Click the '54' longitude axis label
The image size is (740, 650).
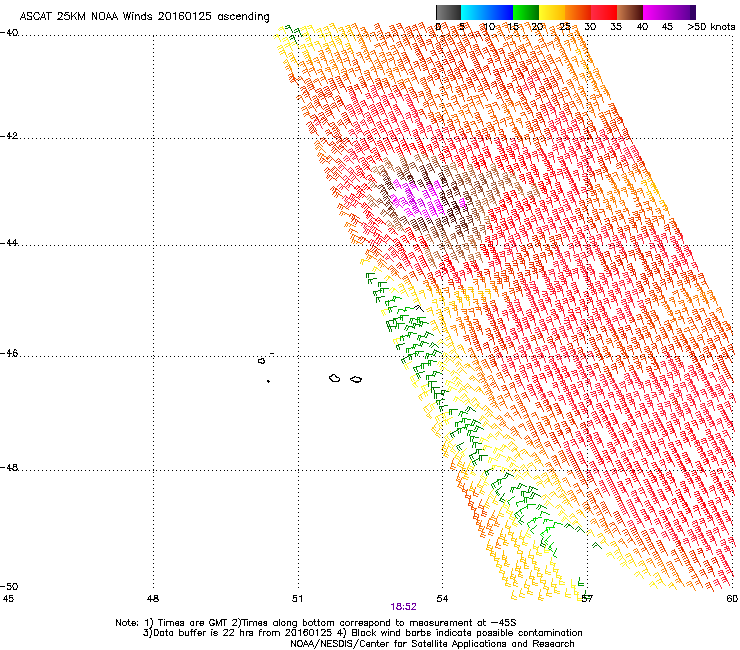[442, 599]
